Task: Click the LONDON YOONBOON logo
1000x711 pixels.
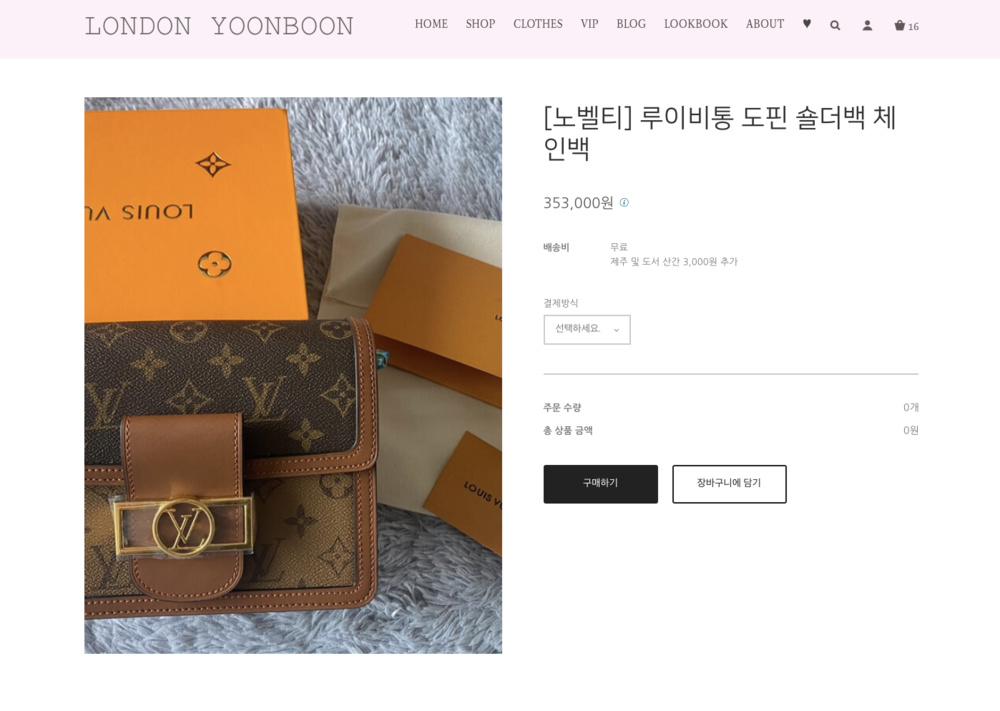Action: point(219,26)
